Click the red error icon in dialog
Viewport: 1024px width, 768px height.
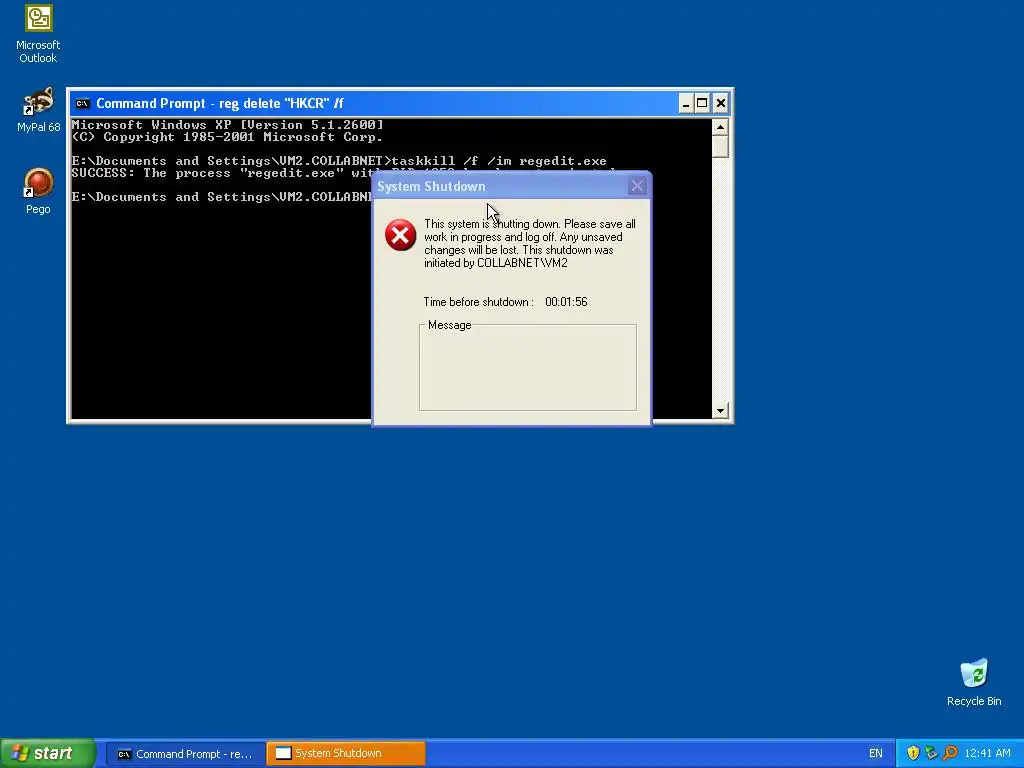(400, 235)
